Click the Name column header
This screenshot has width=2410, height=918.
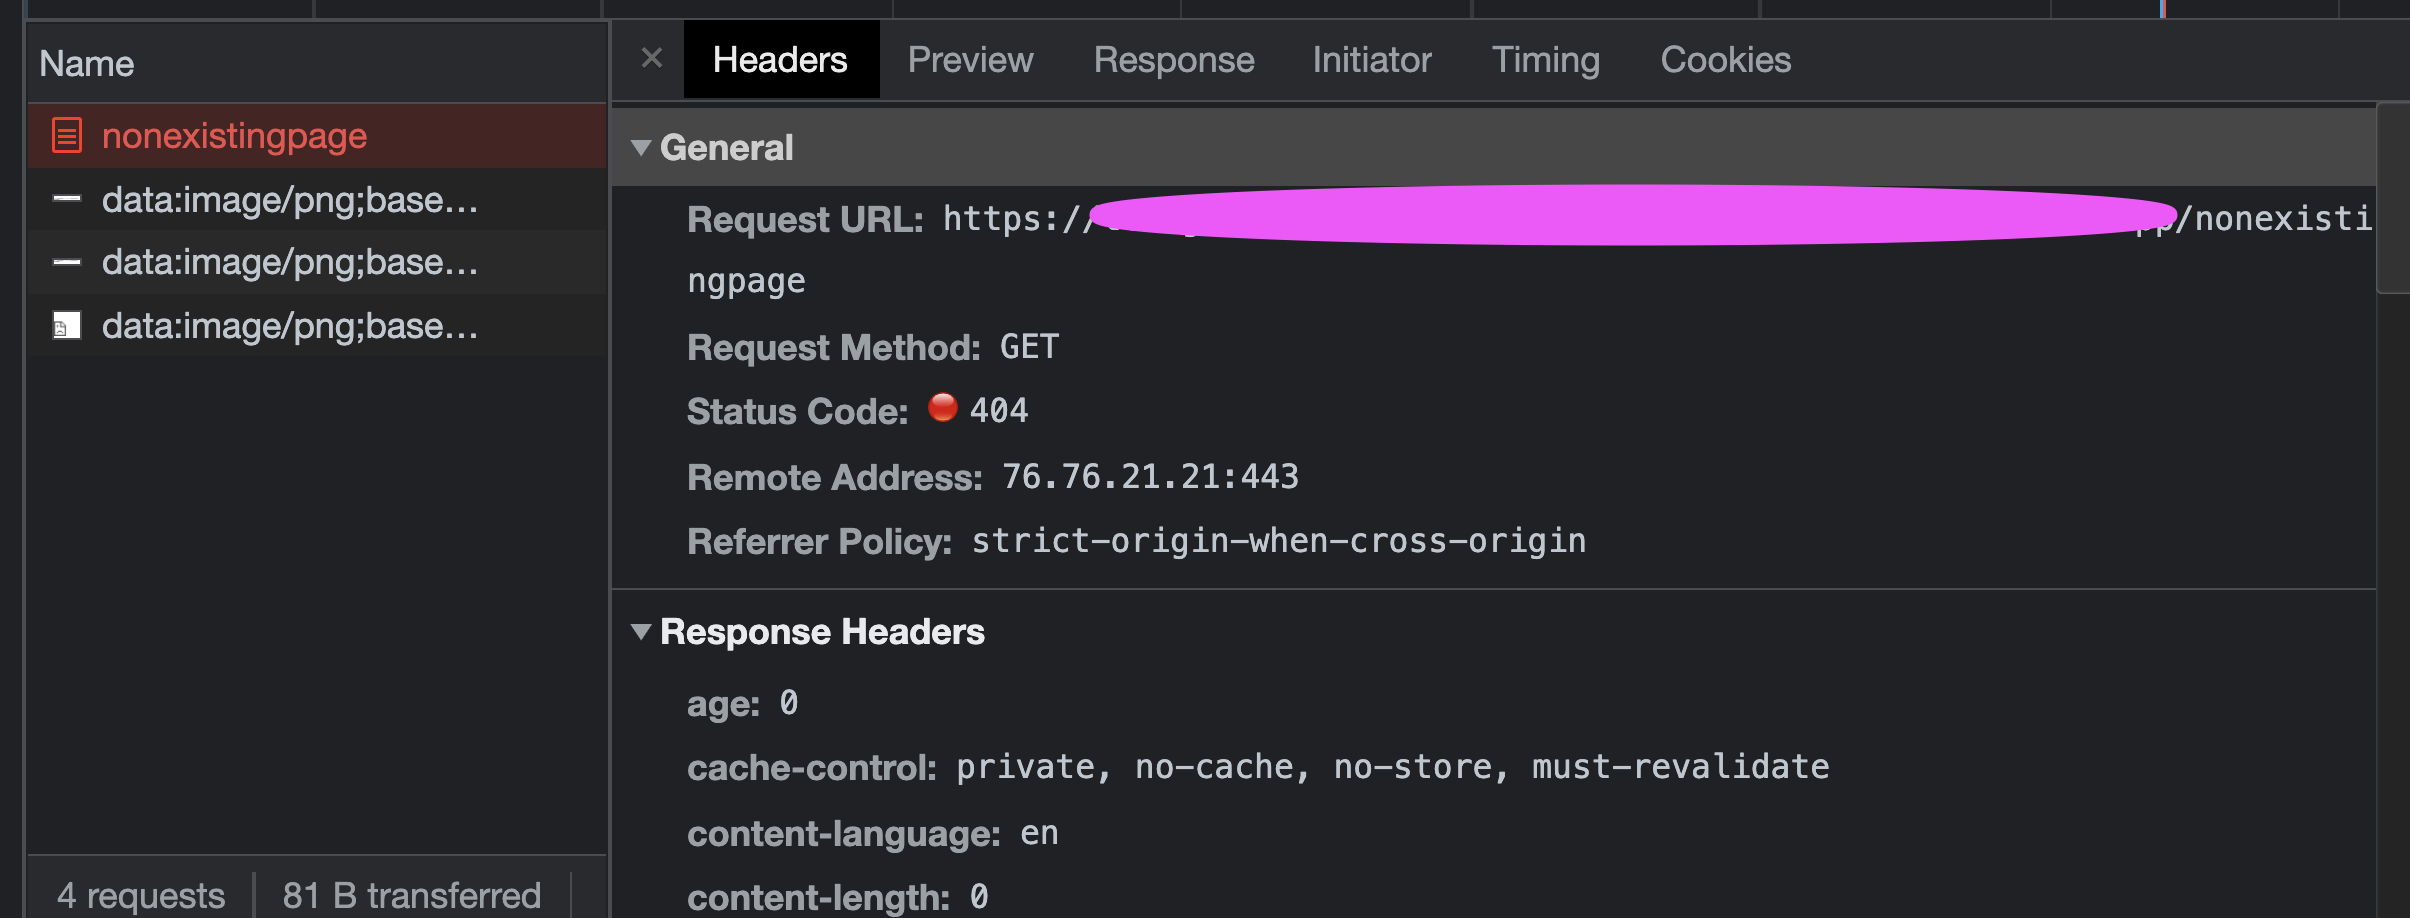86,62
